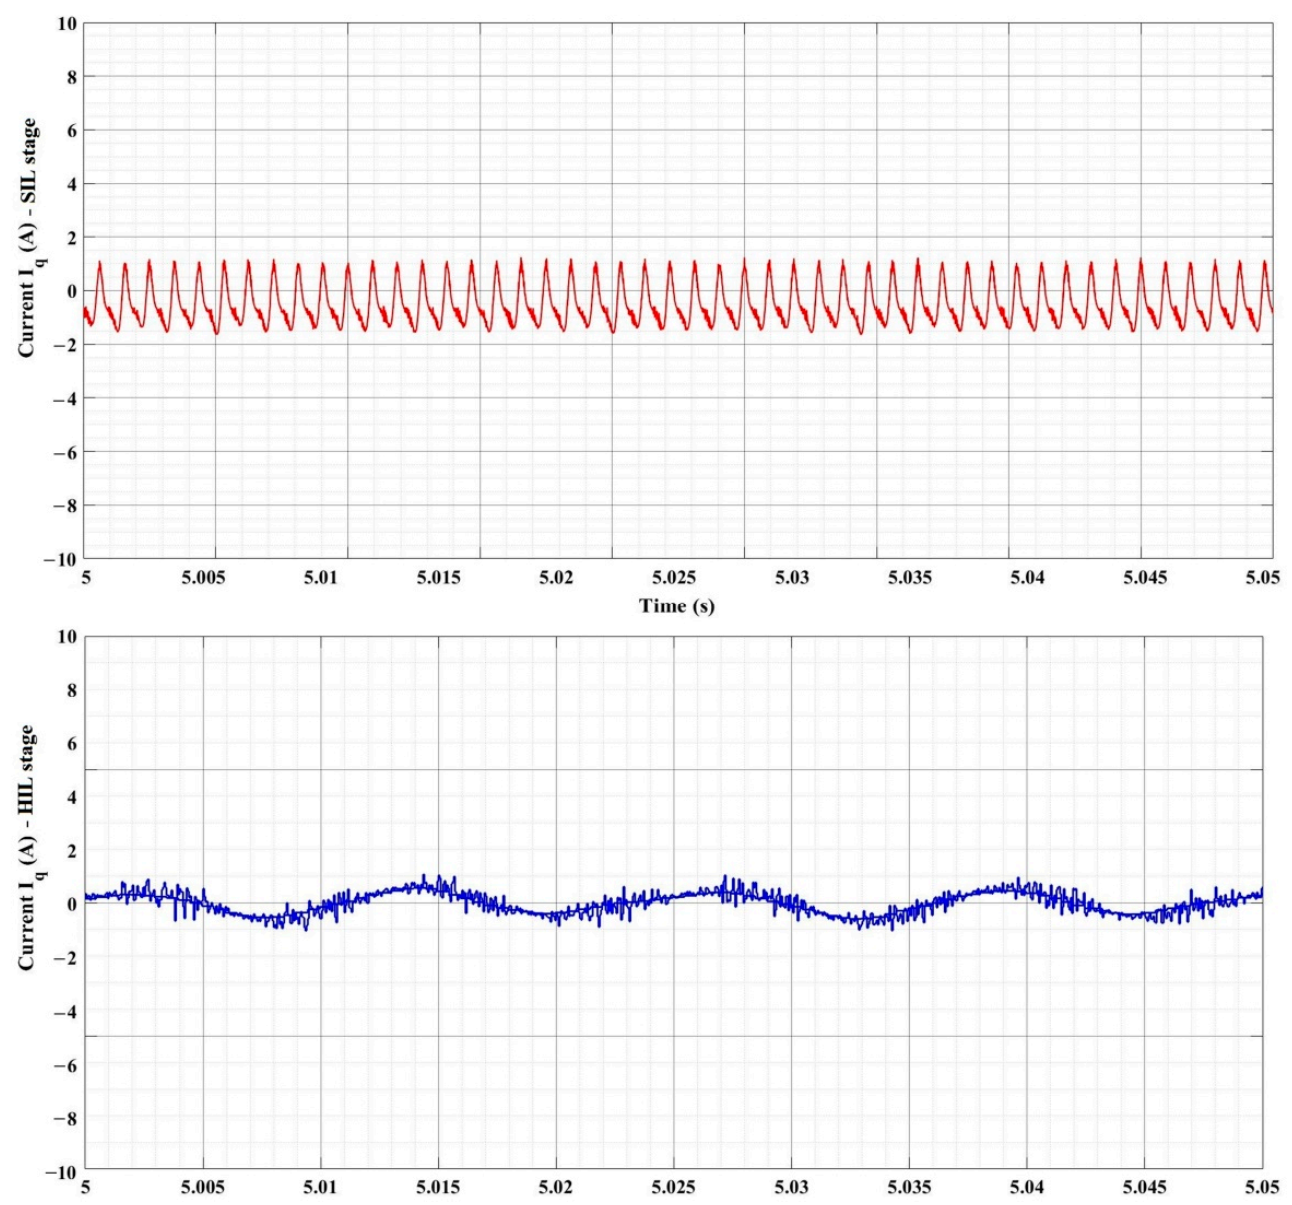The height and width of the screenshot is (1205, 1292).
Task: Click the 5.05 x-tick label of the SIL plot
Action: point(1271,578)
